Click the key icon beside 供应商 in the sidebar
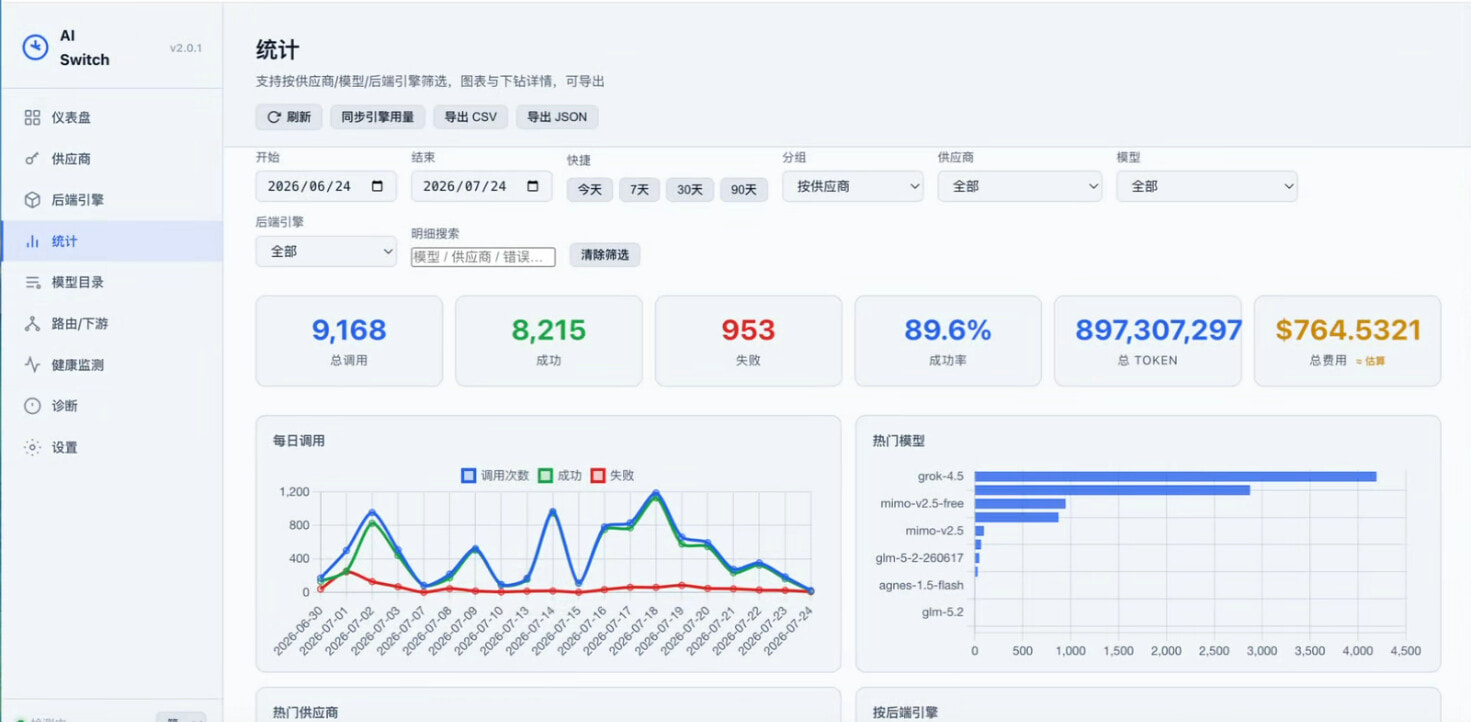The image size is (1471, 722). (32, 159)
